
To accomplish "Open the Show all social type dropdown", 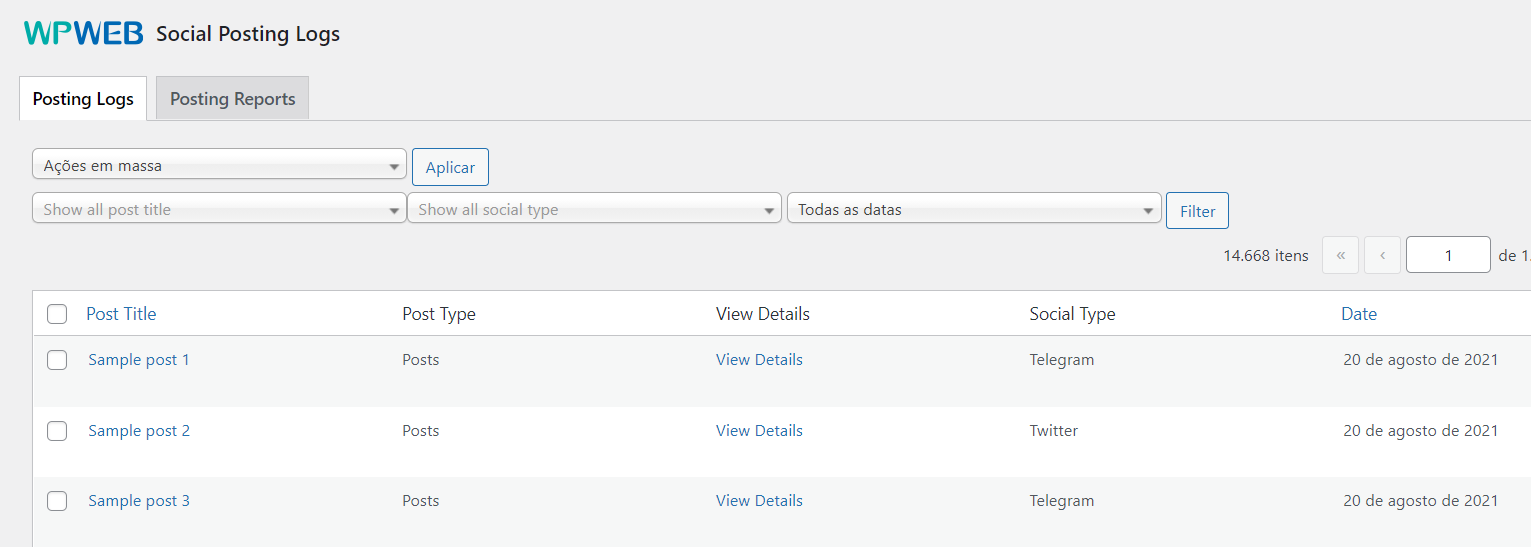I will click(x=594, y=209).
